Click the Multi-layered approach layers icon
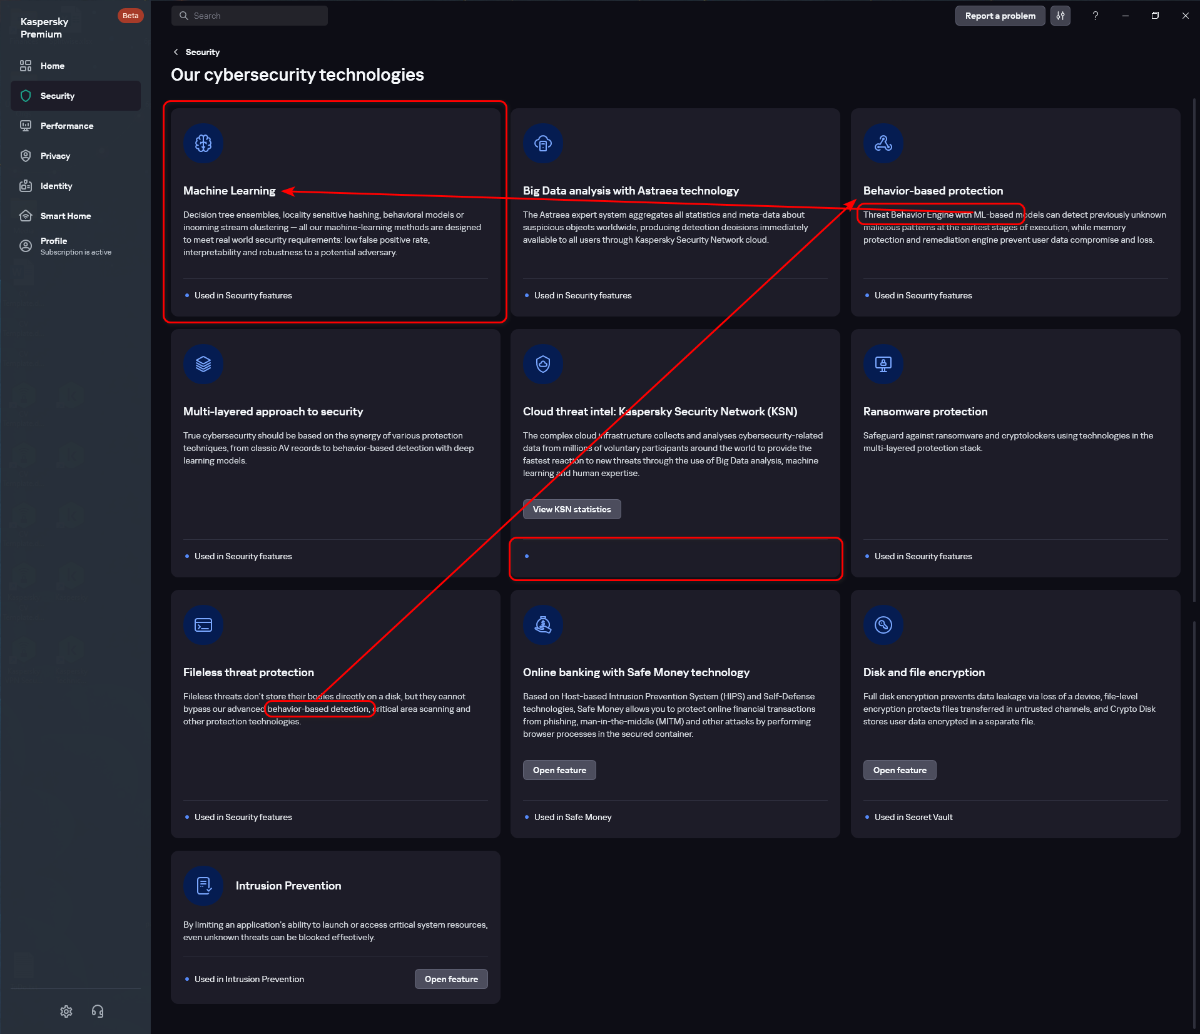This screenshot has width=1200, height=1034. pyautogui.click(x=203, y=364)
